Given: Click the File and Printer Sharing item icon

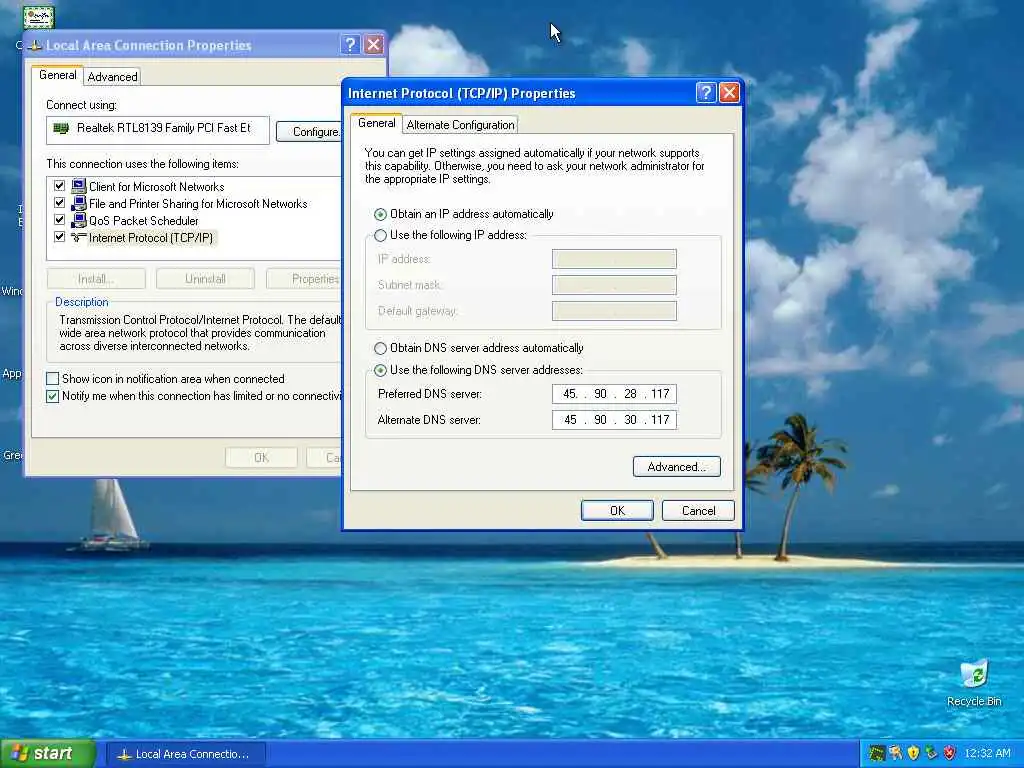Looking at the screenshot, I should pos(78,203).
